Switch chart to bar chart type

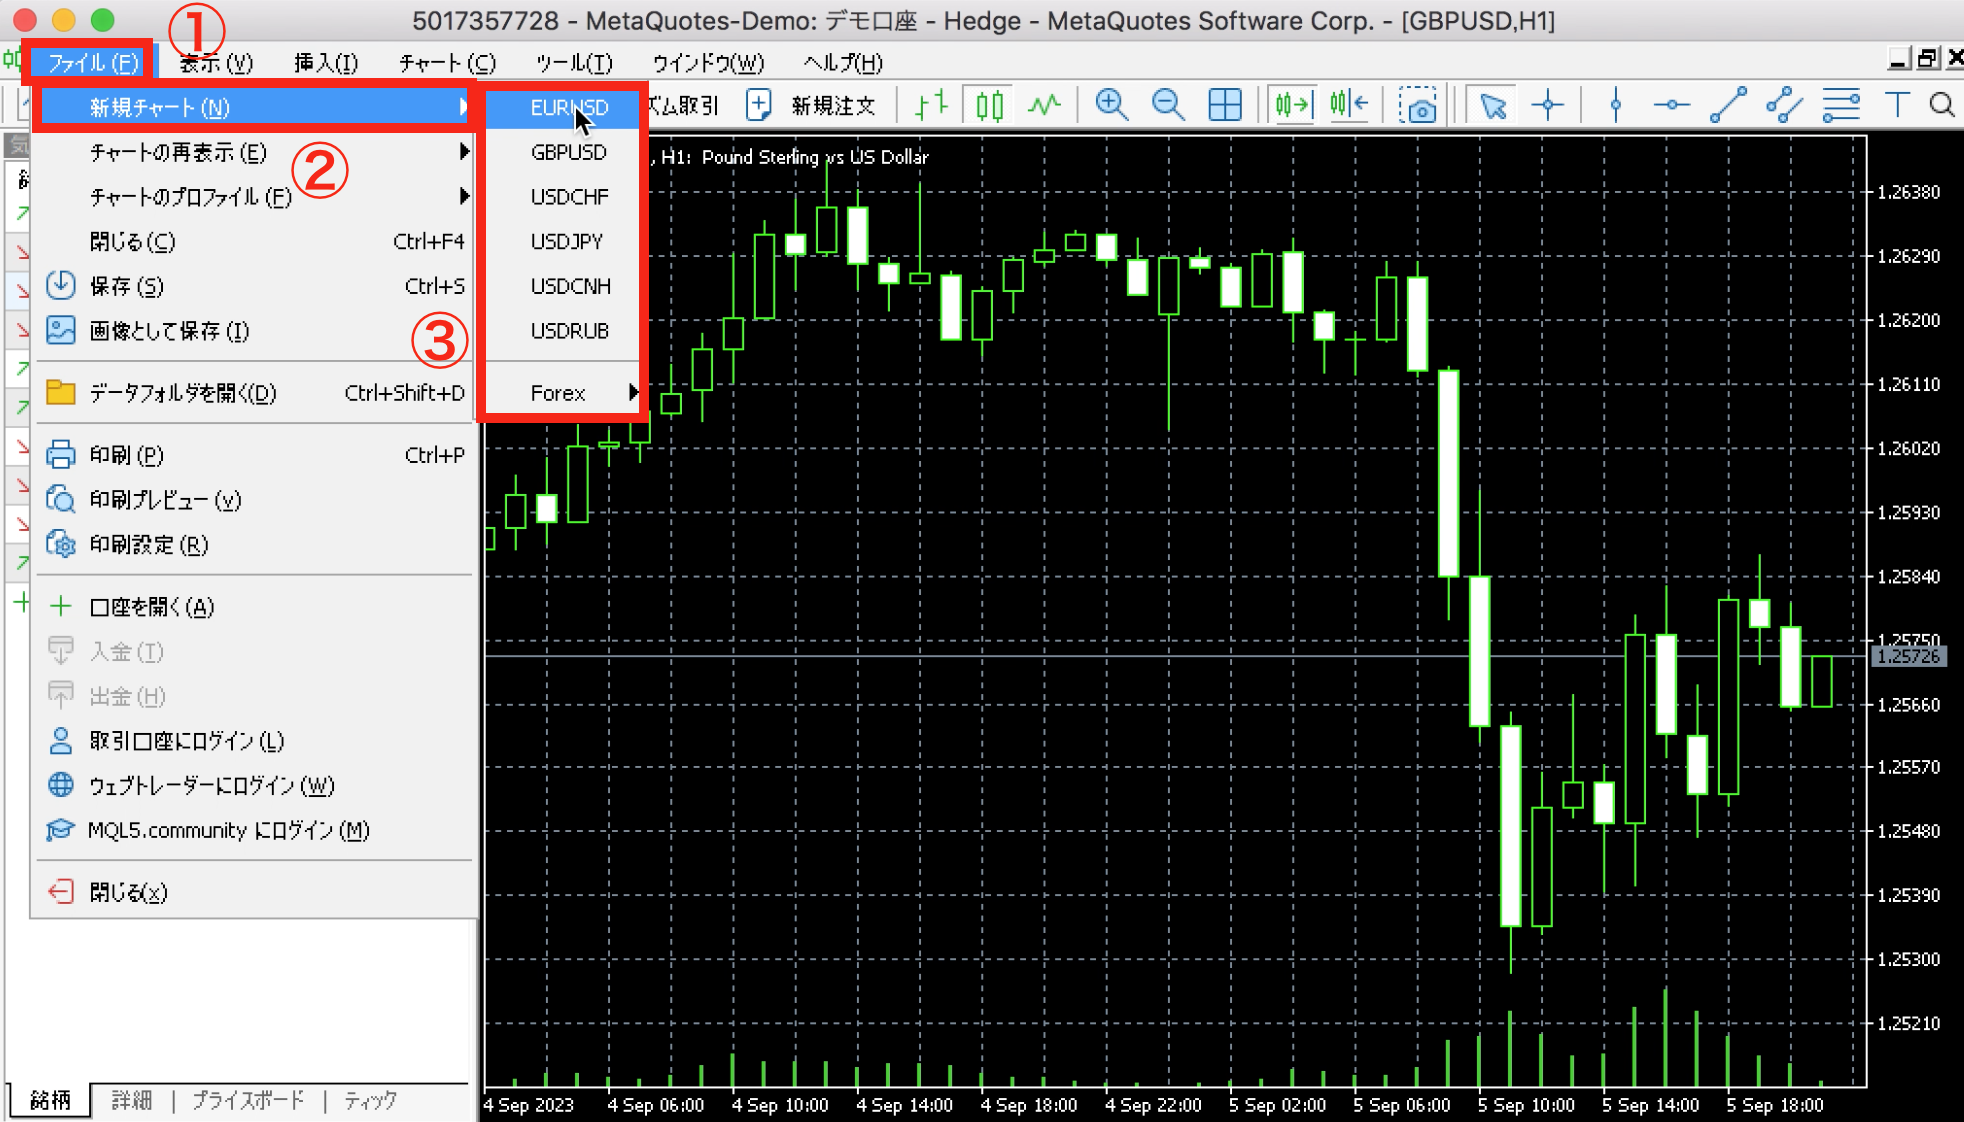click(932, 105)
